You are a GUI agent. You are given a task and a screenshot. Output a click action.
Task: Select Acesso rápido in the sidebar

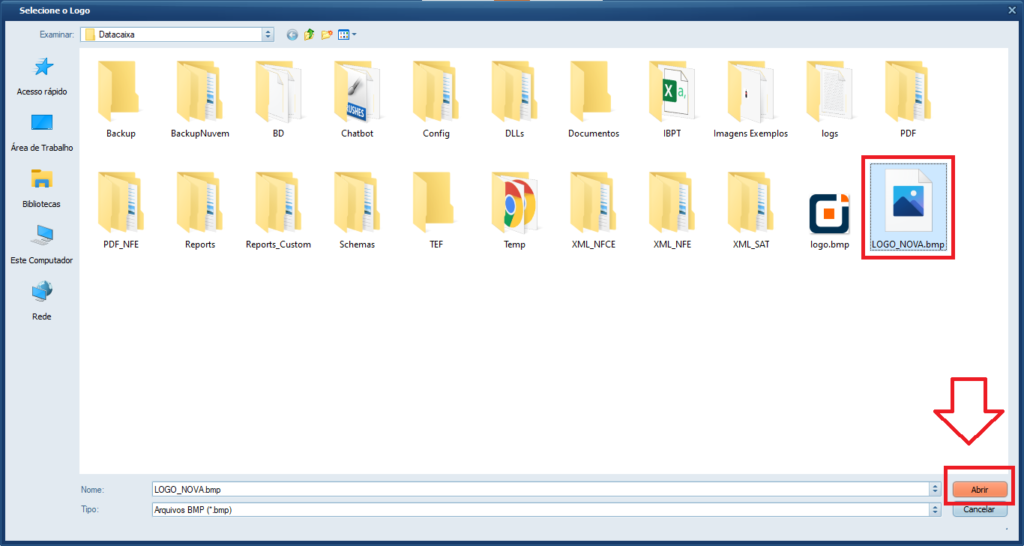(x=42, y=75)
